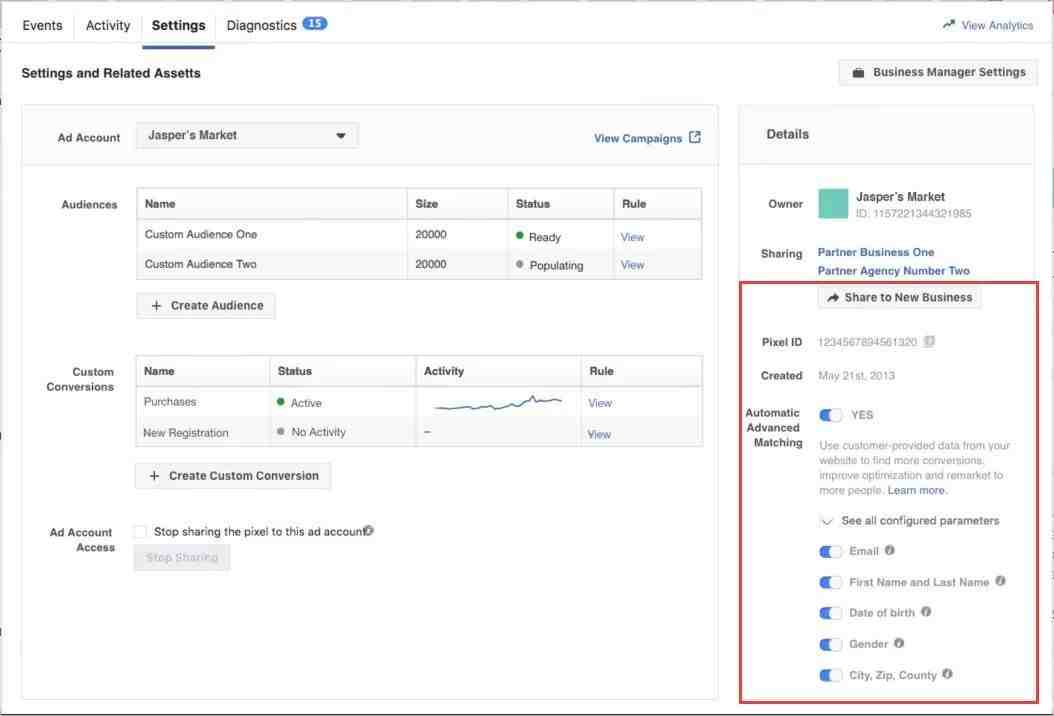1054x716 pixels.
Task: Click the Custom Conversions Activity column header
Action: [x=444, y=371]
